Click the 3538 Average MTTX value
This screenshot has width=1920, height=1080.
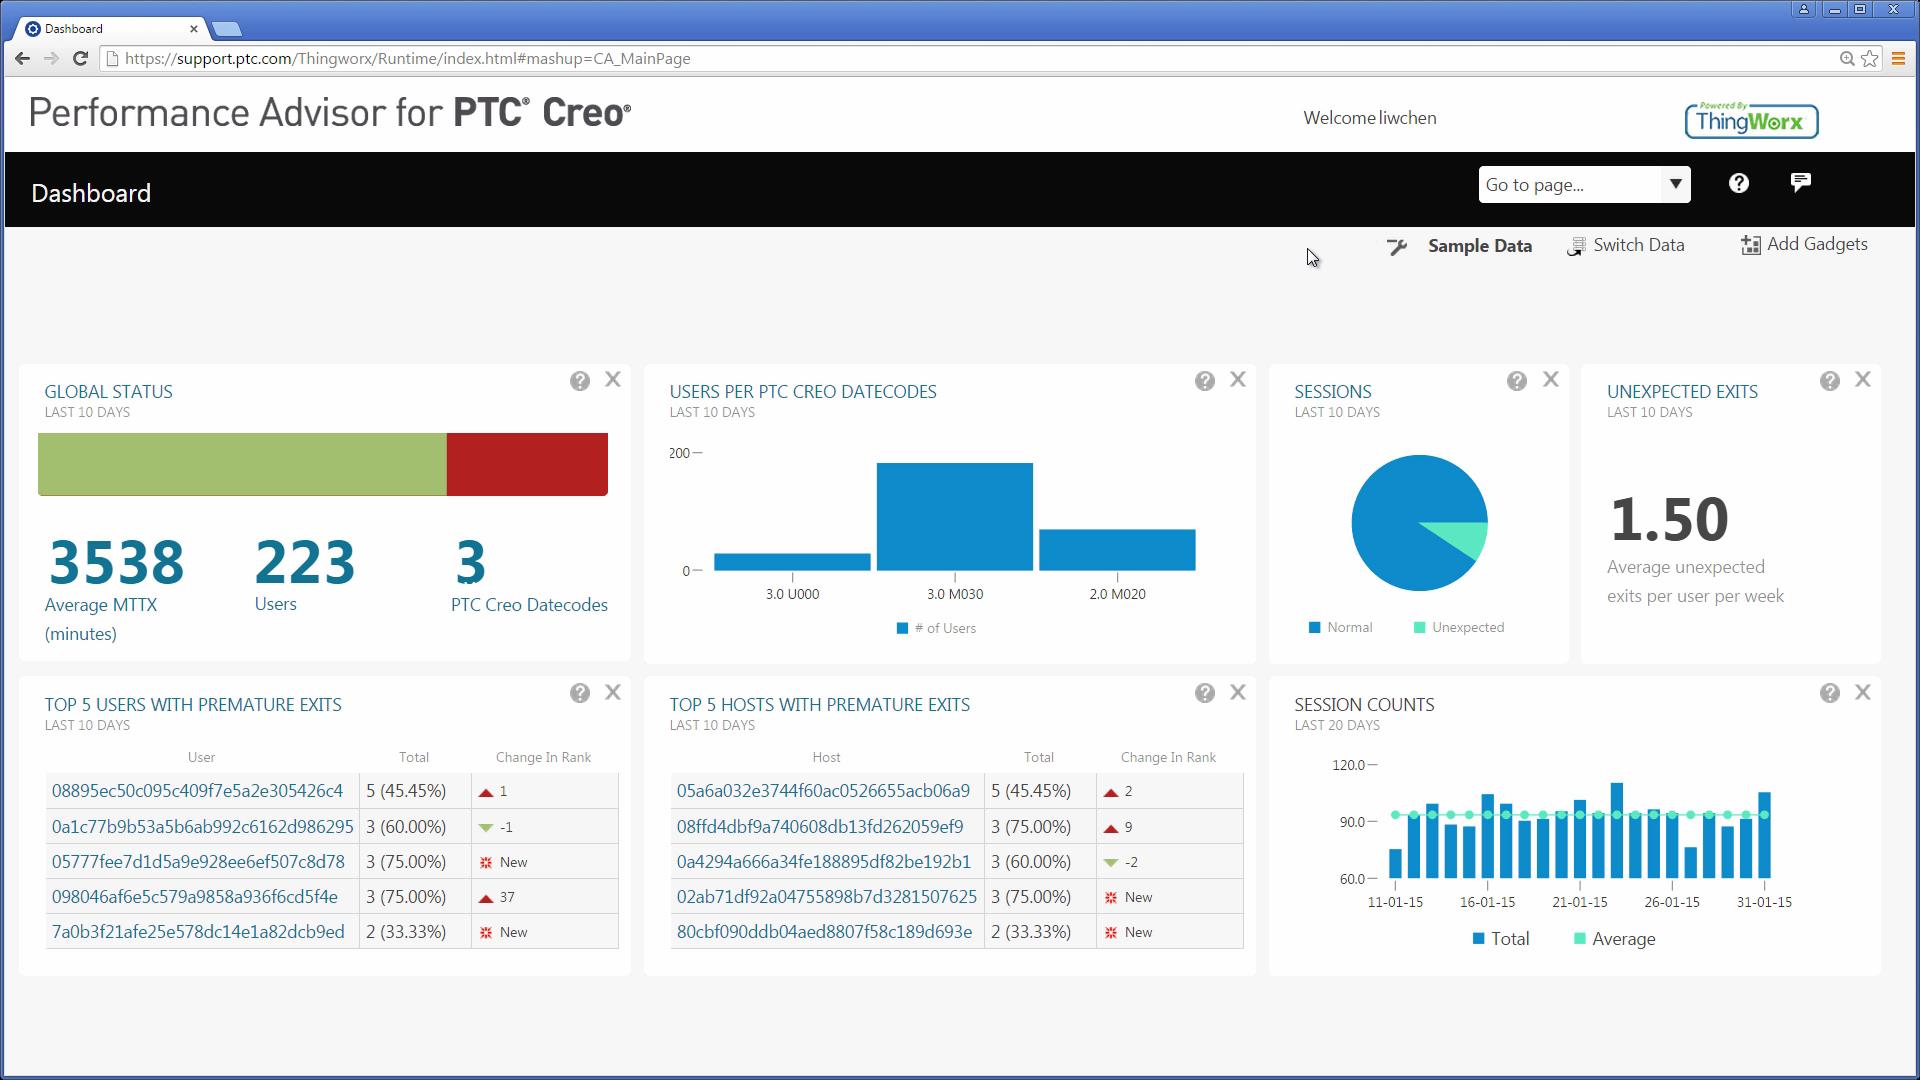116,562
